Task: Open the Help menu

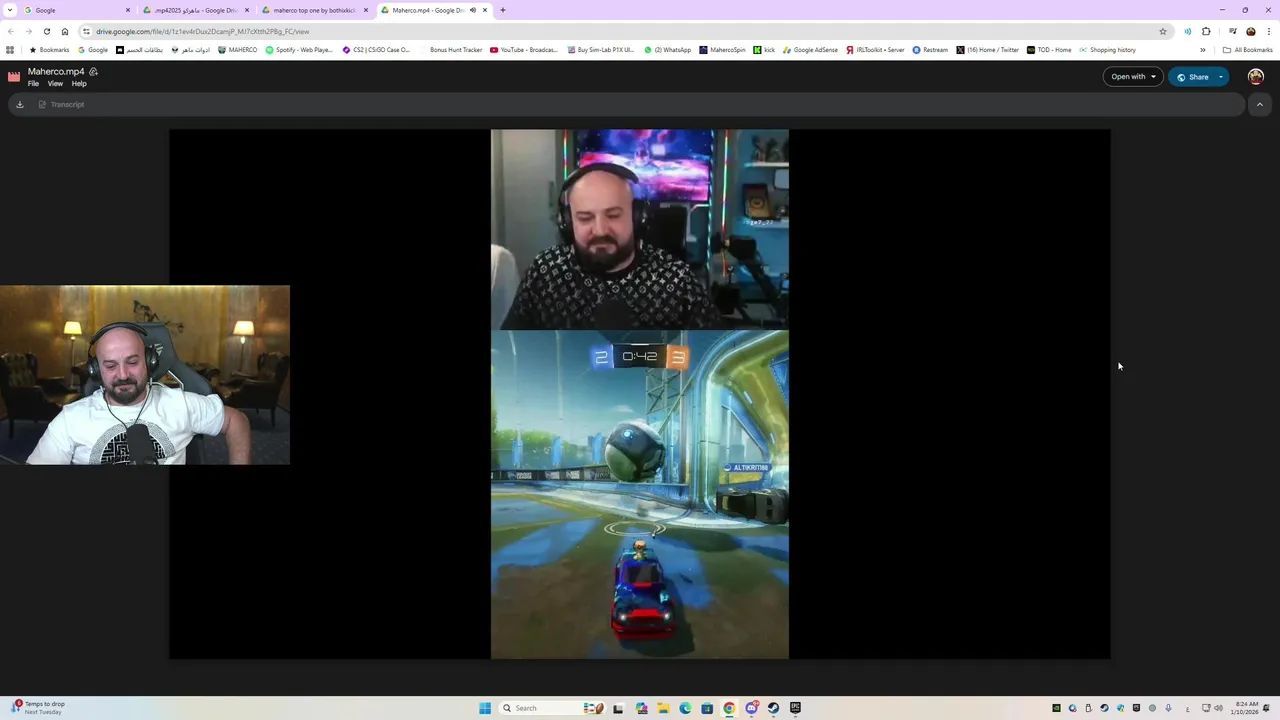Action: point(79,84)
